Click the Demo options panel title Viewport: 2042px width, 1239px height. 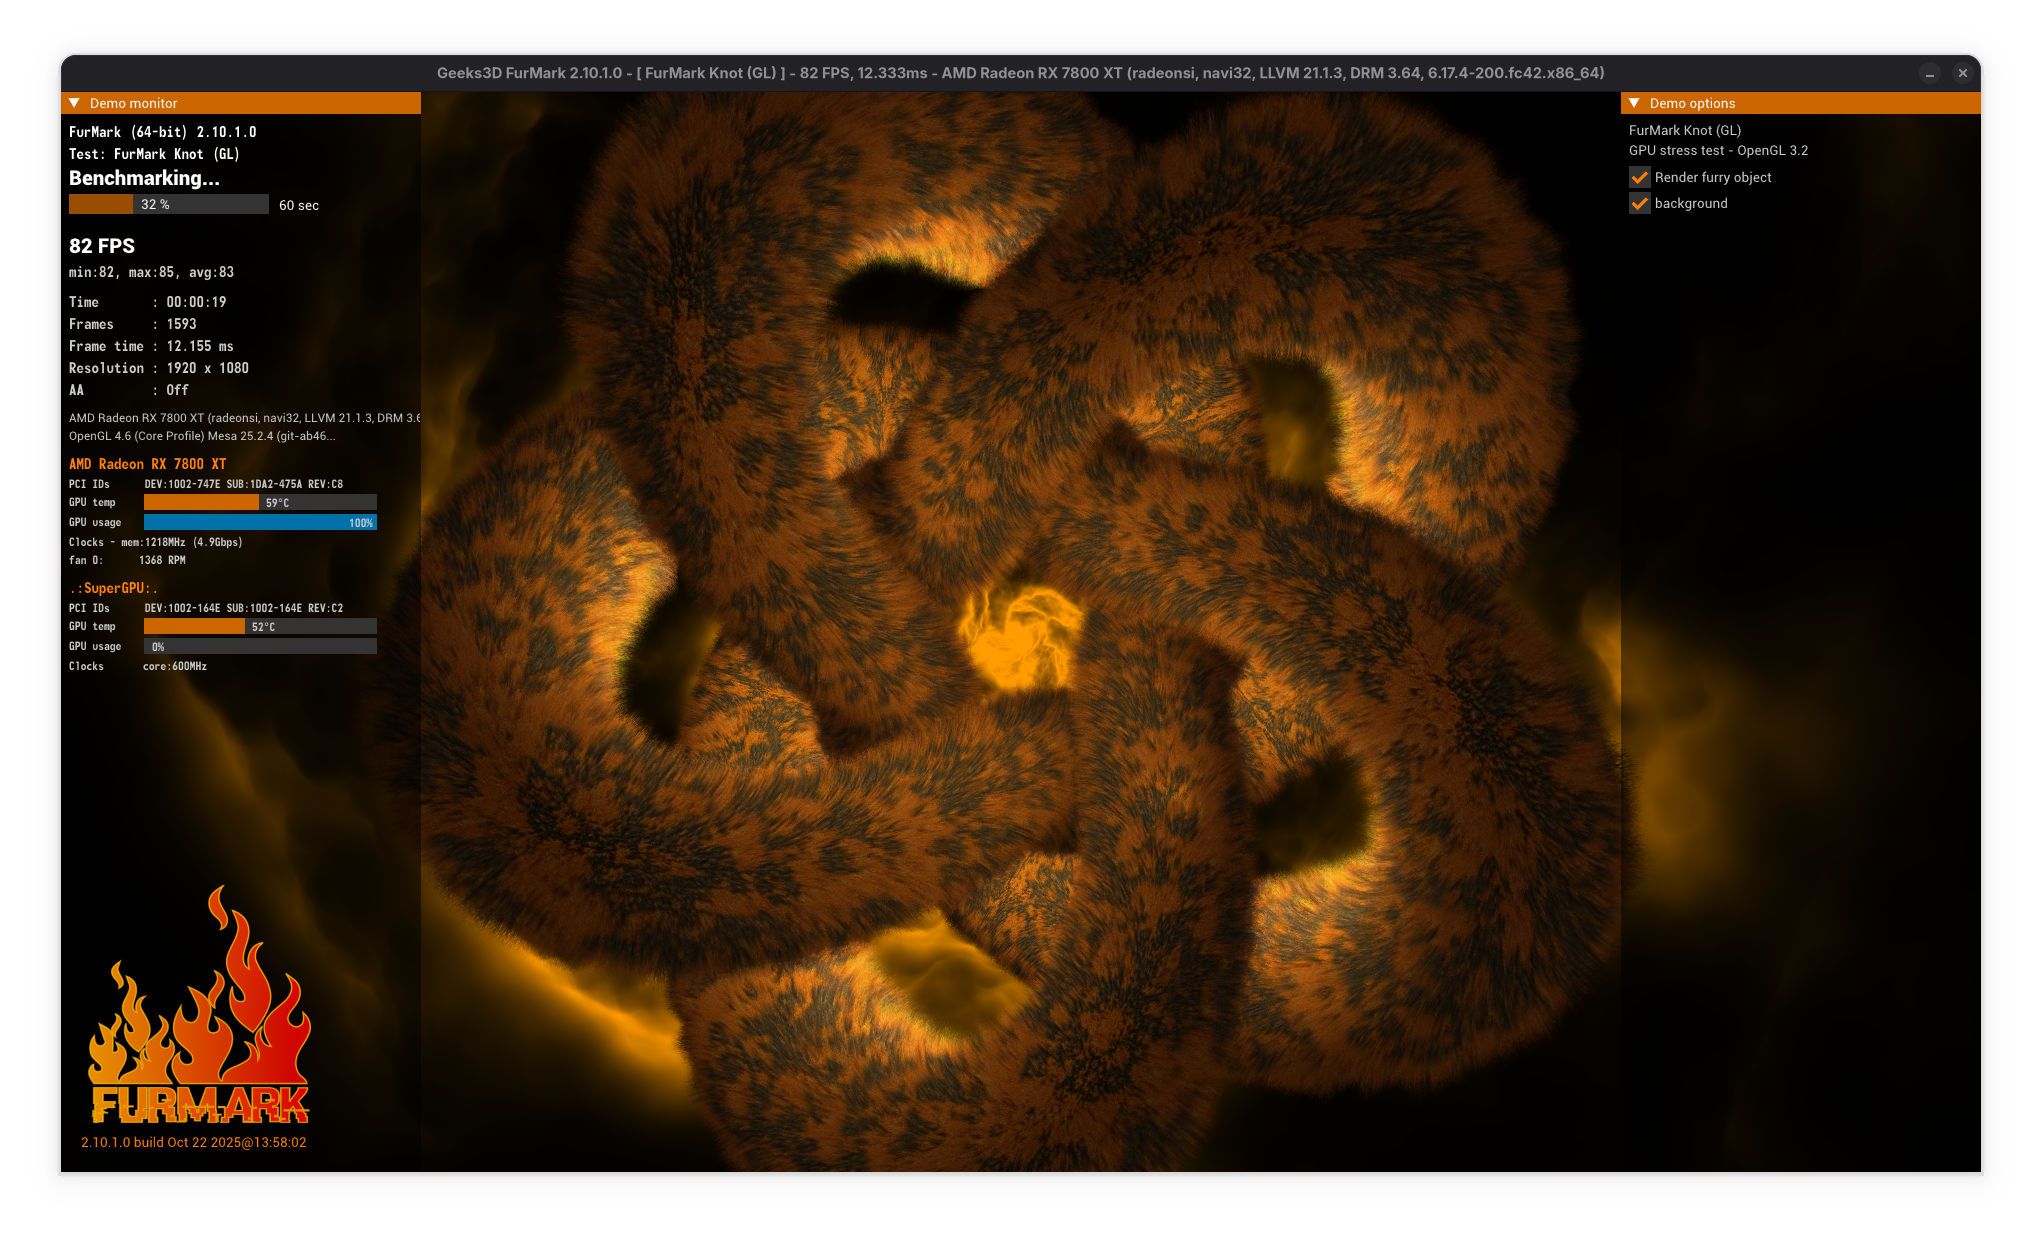[x=1692, y=103]
